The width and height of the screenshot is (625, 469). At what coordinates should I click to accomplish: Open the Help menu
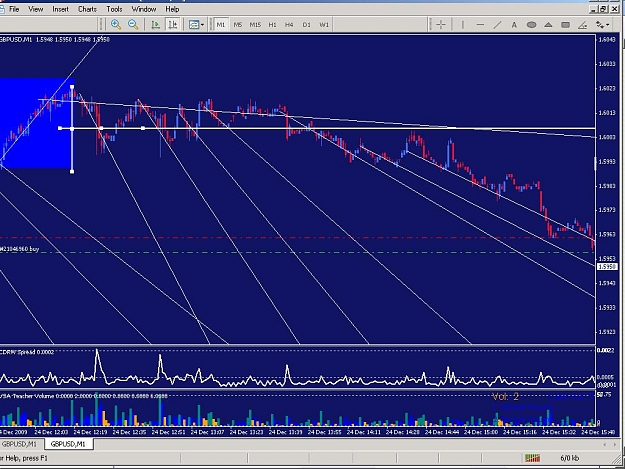click(x=172, y=9)
